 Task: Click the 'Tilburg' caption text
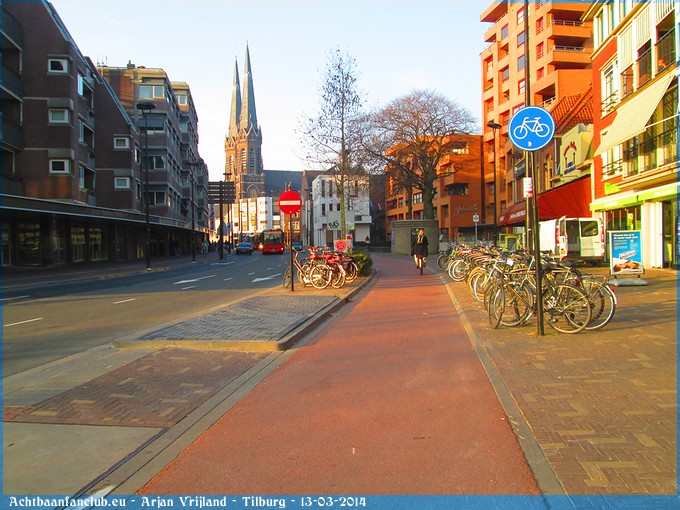coord(264,502)
